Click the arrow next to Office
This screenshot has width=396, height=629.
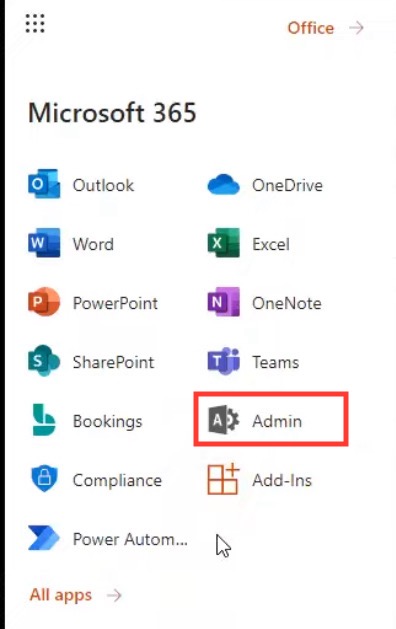click(356, 28)
